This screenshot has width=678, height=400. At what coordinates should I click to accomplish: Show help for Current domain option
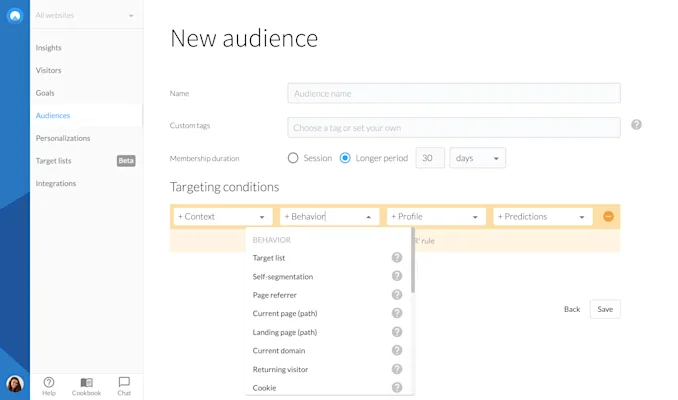click(x=397, y=350)
